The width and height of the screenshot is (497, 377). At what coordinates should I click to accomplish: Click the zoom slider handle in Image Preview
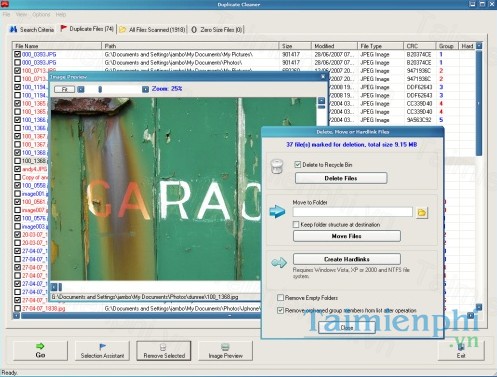tap(100, 89)
